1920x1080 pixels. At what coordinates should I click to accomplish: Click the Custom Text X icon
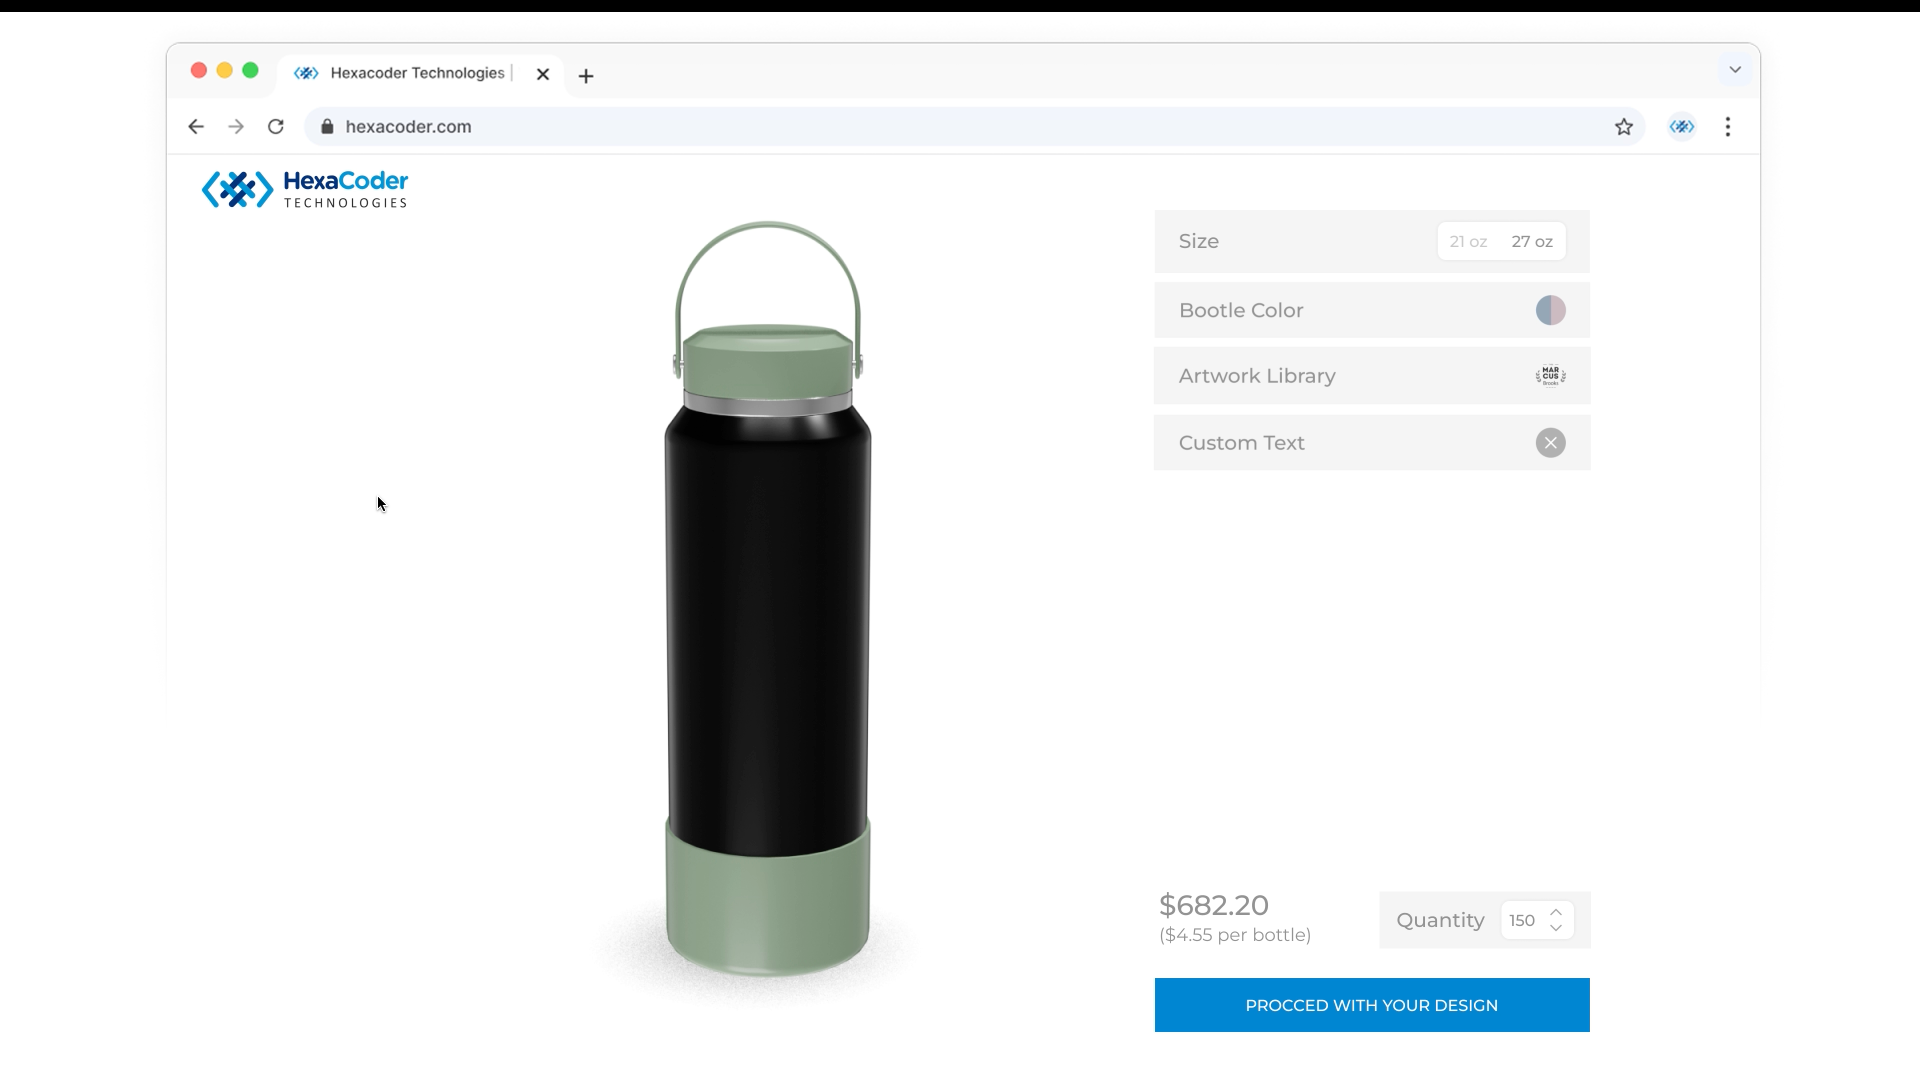pyautogui.click(x=1550, y=443)
